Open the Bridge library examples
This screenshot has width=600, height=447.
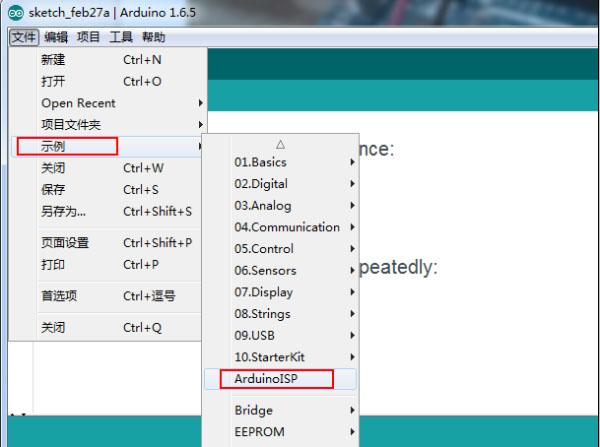click(x=280, y=410)
